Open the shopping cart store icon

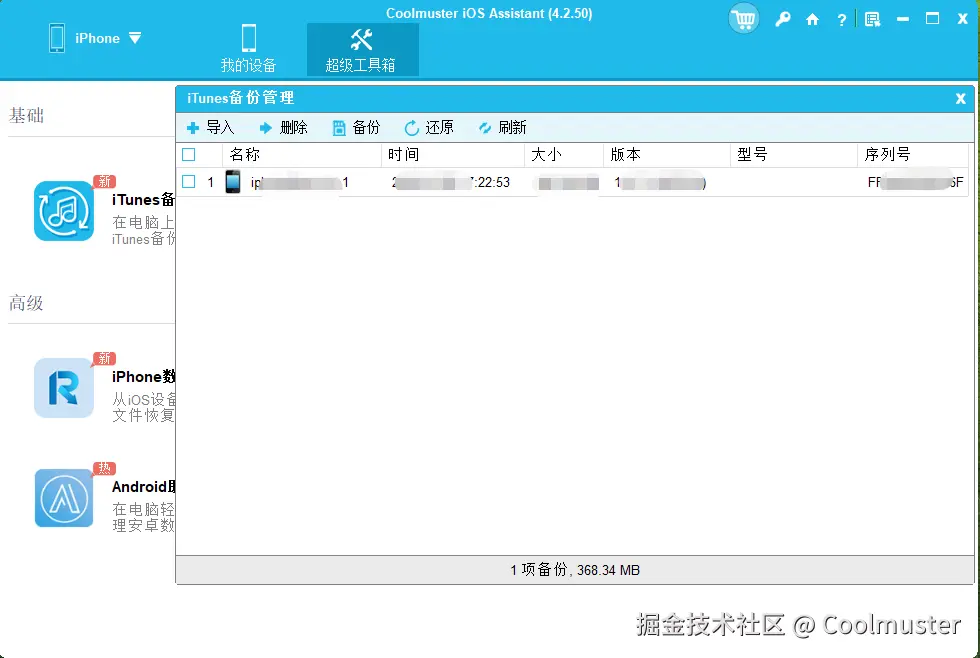pos(743,18)
